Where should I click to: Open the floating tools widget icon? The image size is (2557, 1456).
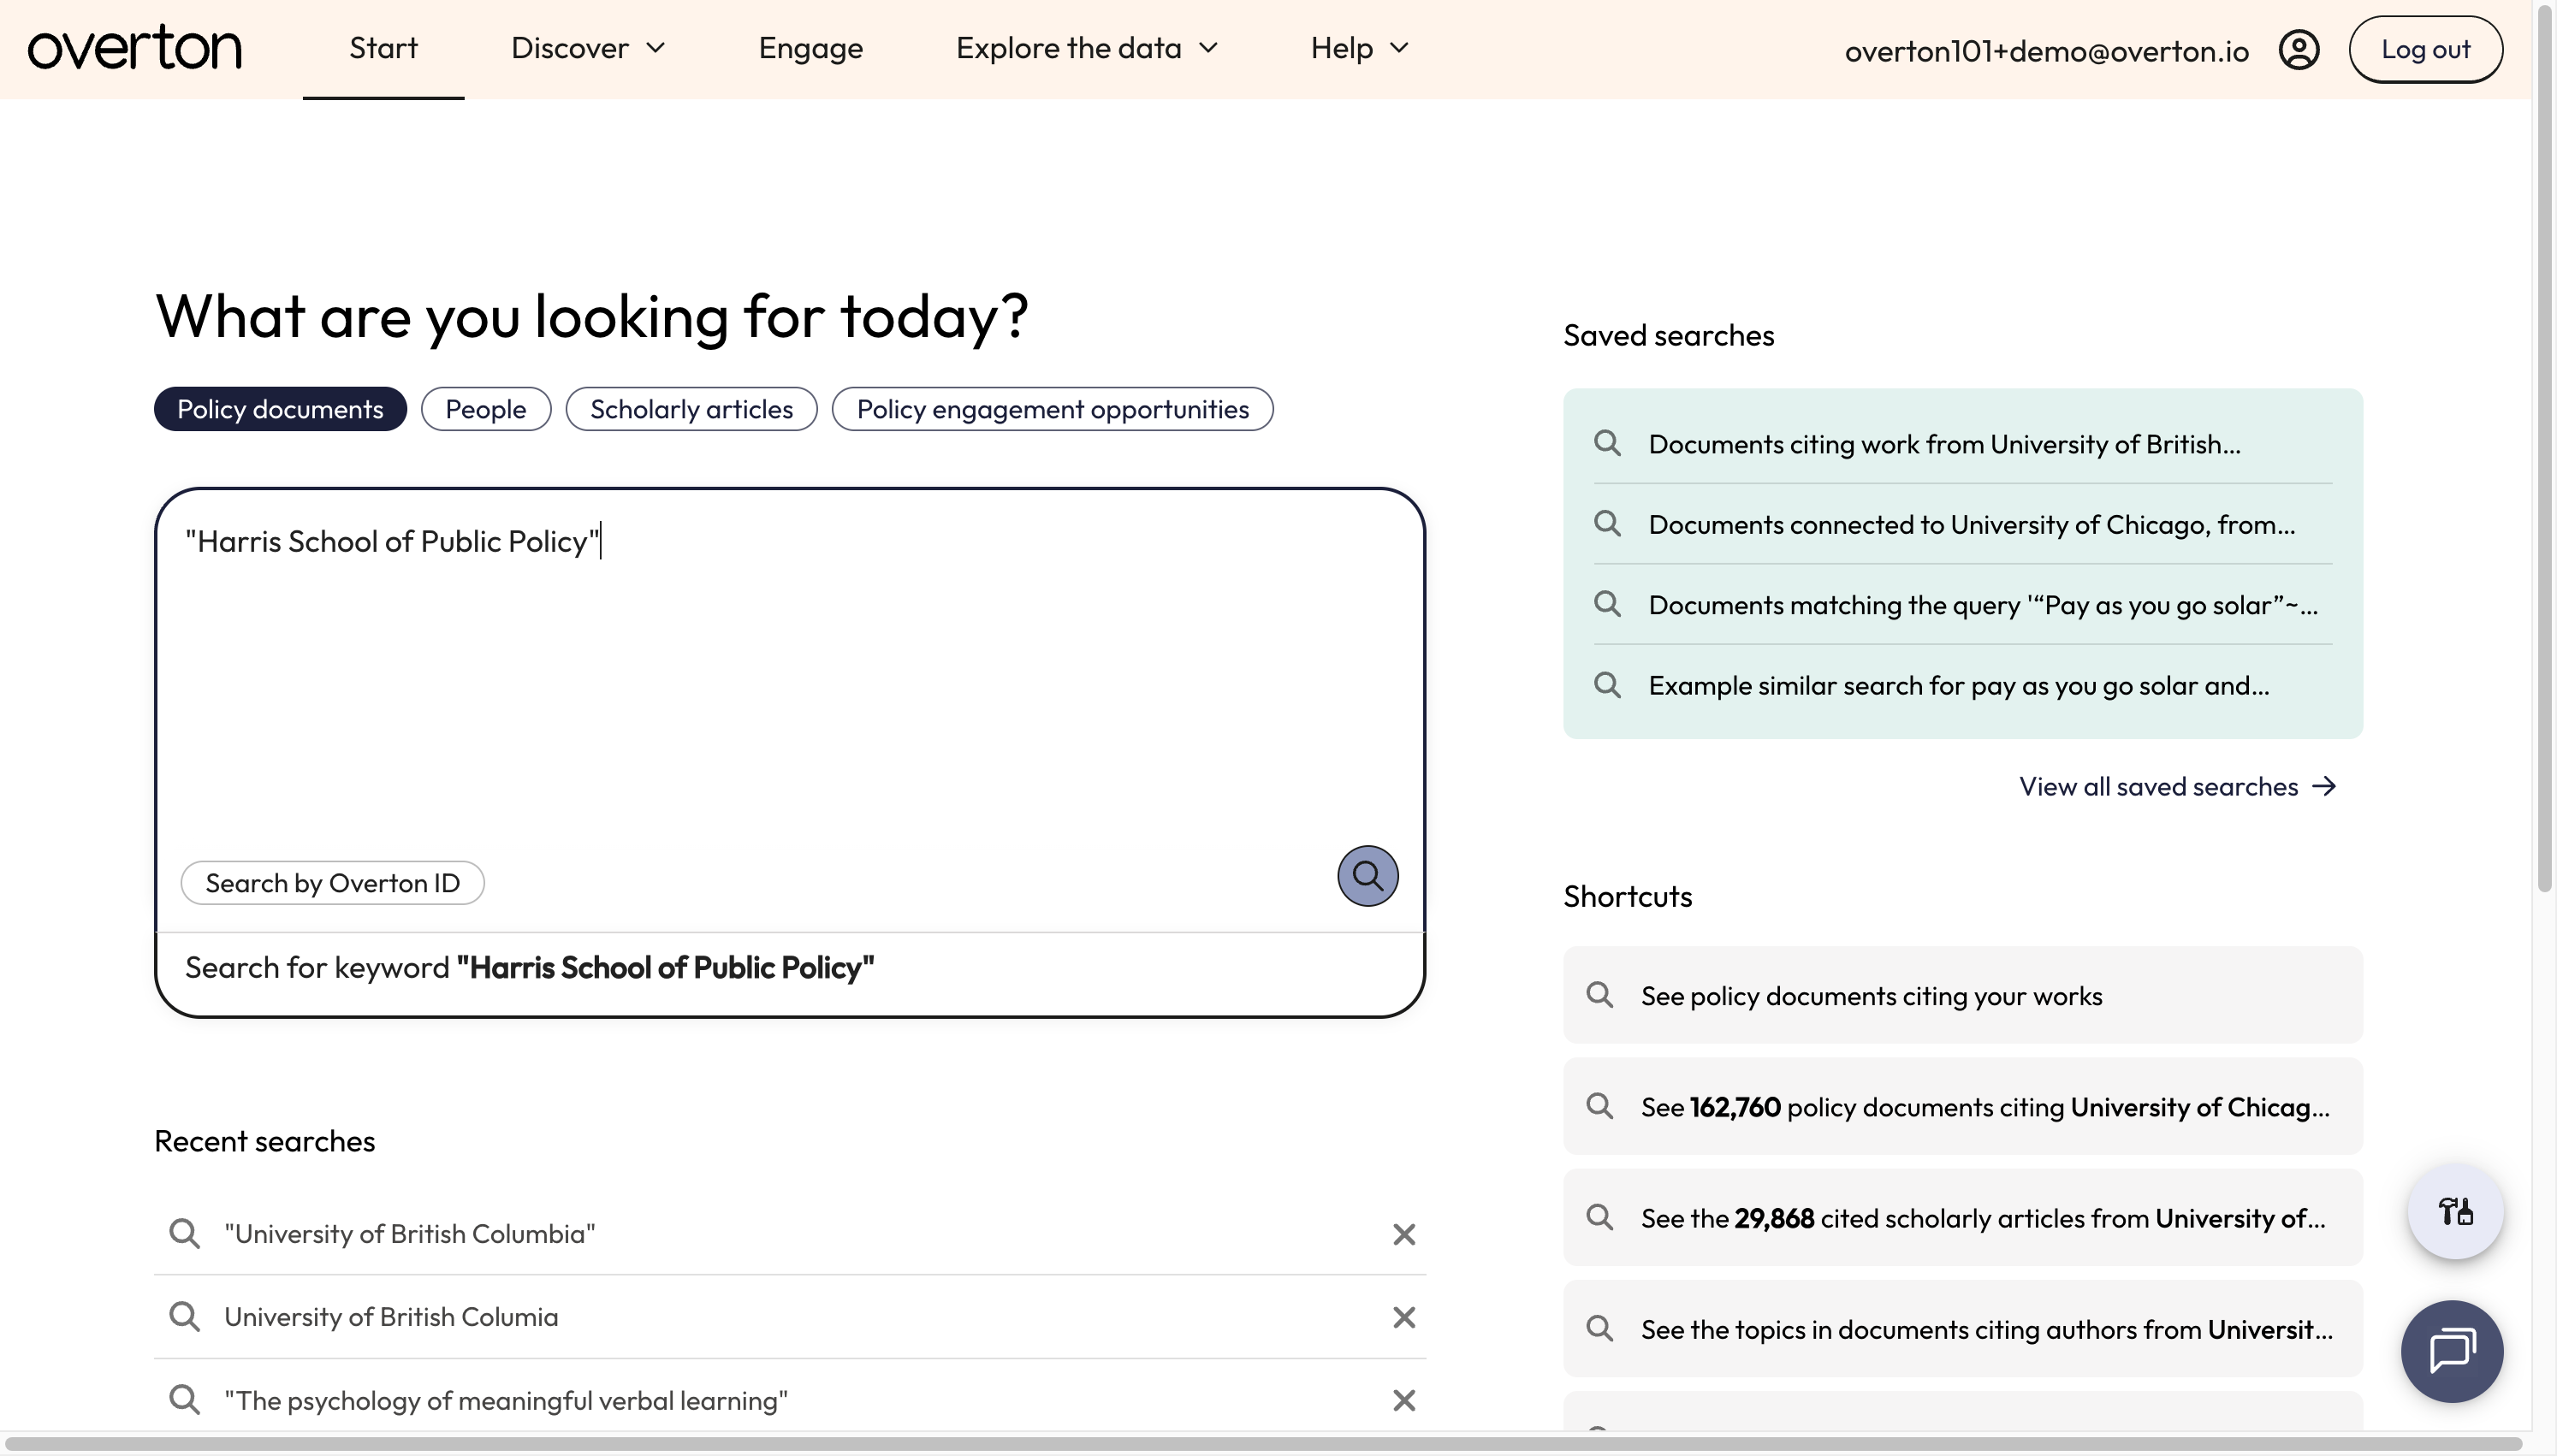(2454, 1211)
